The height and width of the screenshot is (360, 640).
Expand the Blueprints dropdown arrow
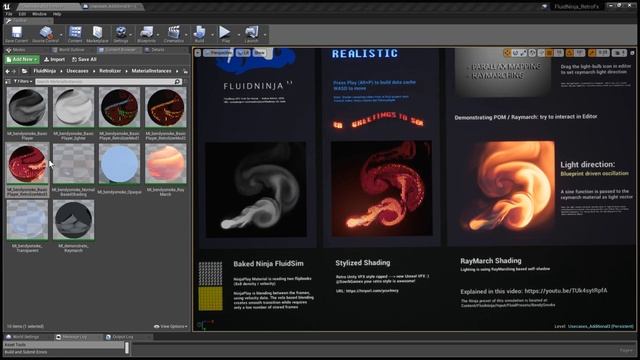click(x=158, y=35)
